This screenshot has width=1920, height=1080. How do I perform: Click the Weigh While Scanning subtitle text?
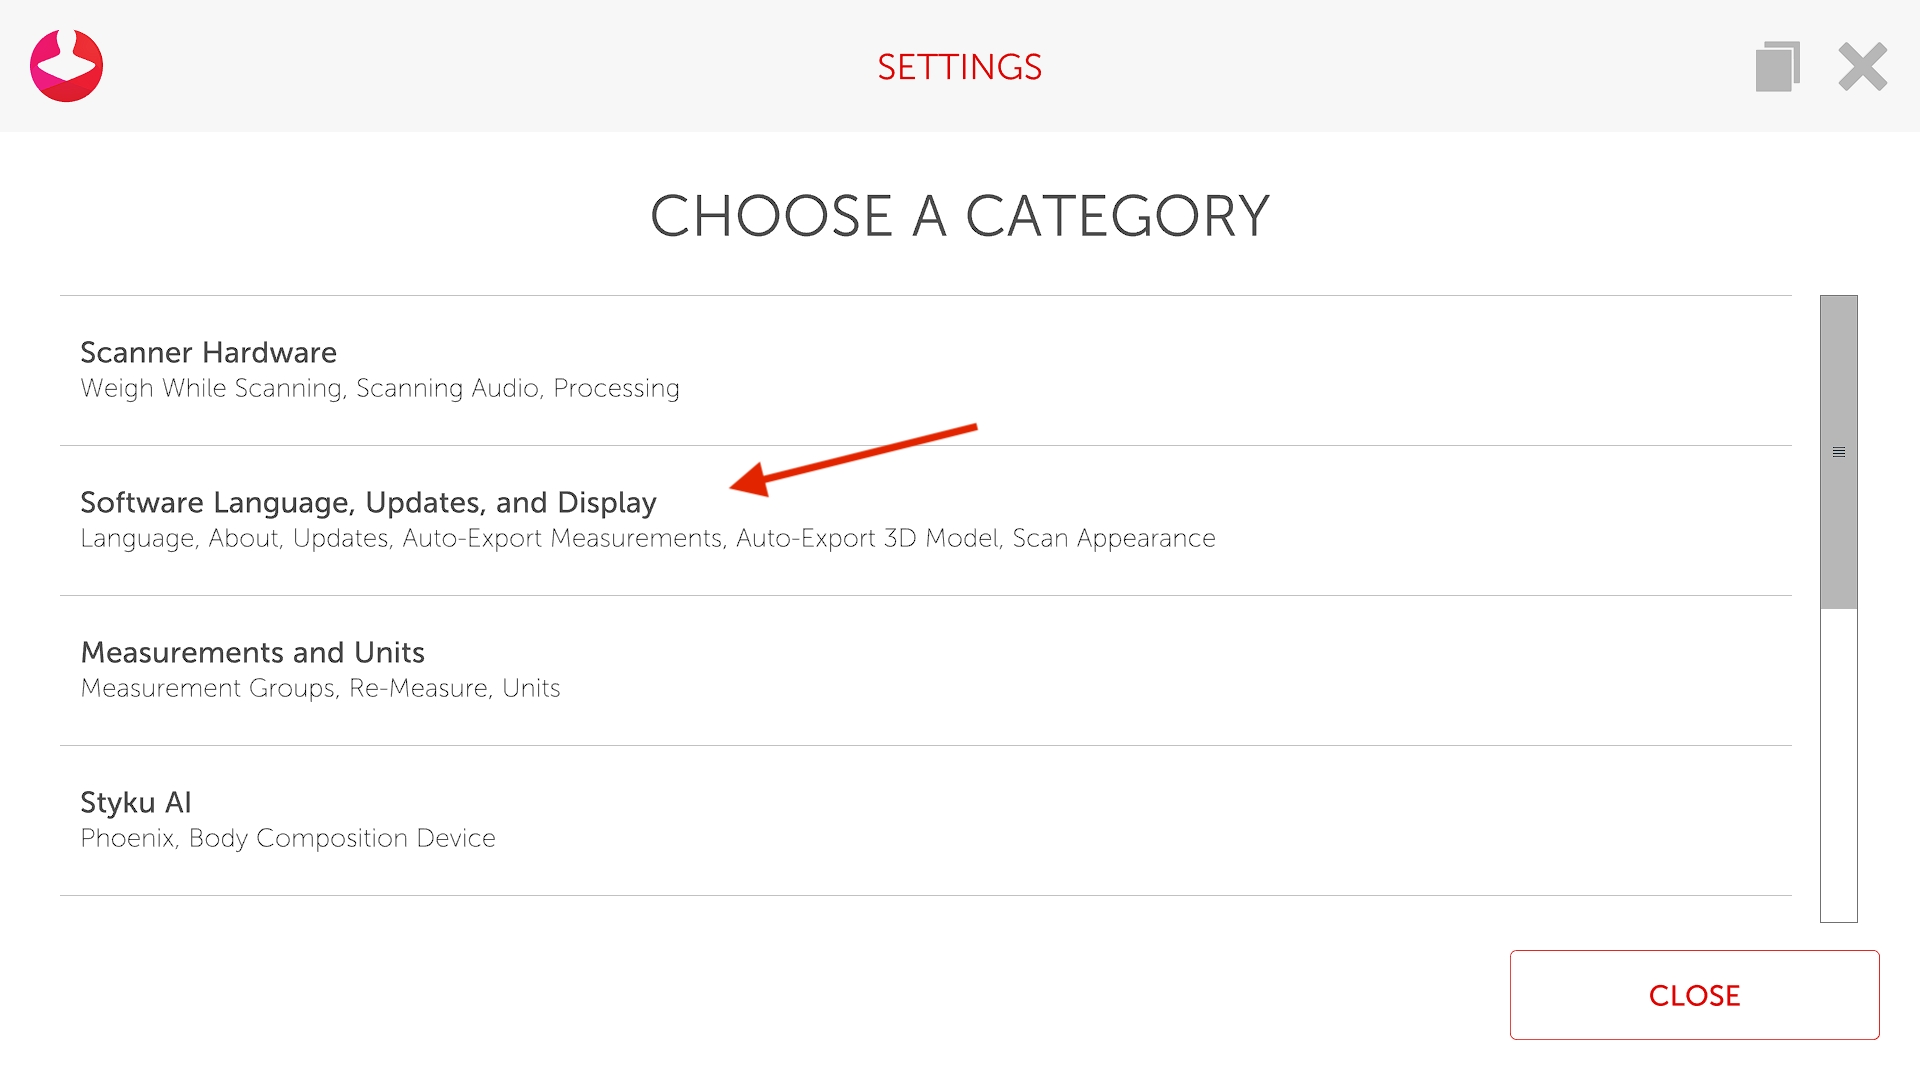coord(211,388)
